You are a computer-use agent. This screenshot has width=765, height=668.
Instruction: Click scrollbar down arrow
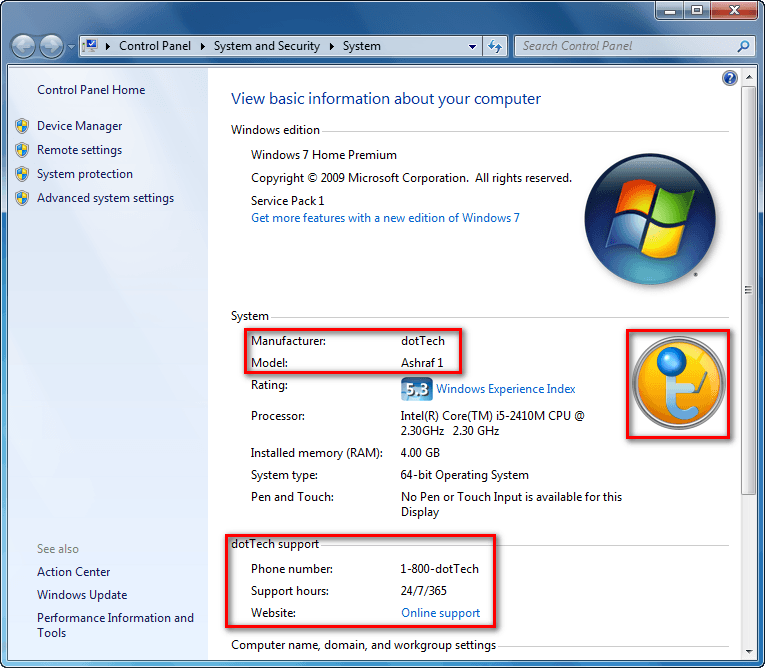coord(748,651)
